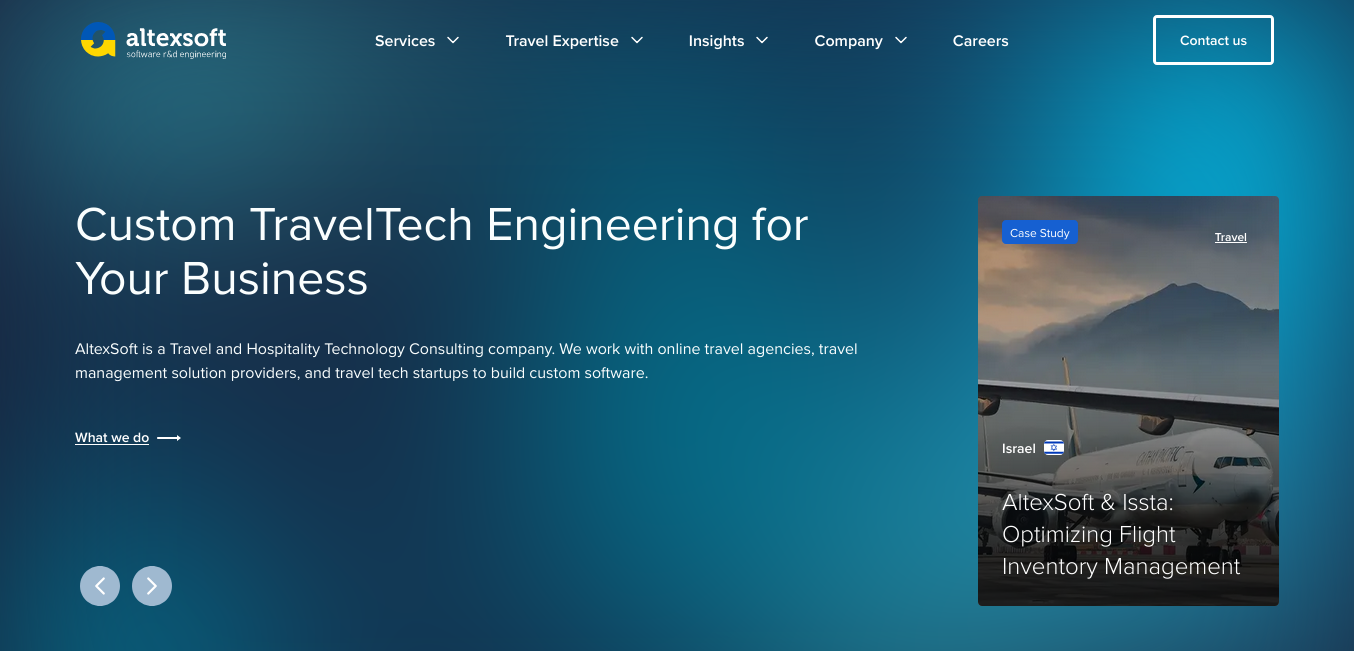Viewport: 1366px width, 651px height.
Task: Click the Travel tag link
Action: [1230, 237]
